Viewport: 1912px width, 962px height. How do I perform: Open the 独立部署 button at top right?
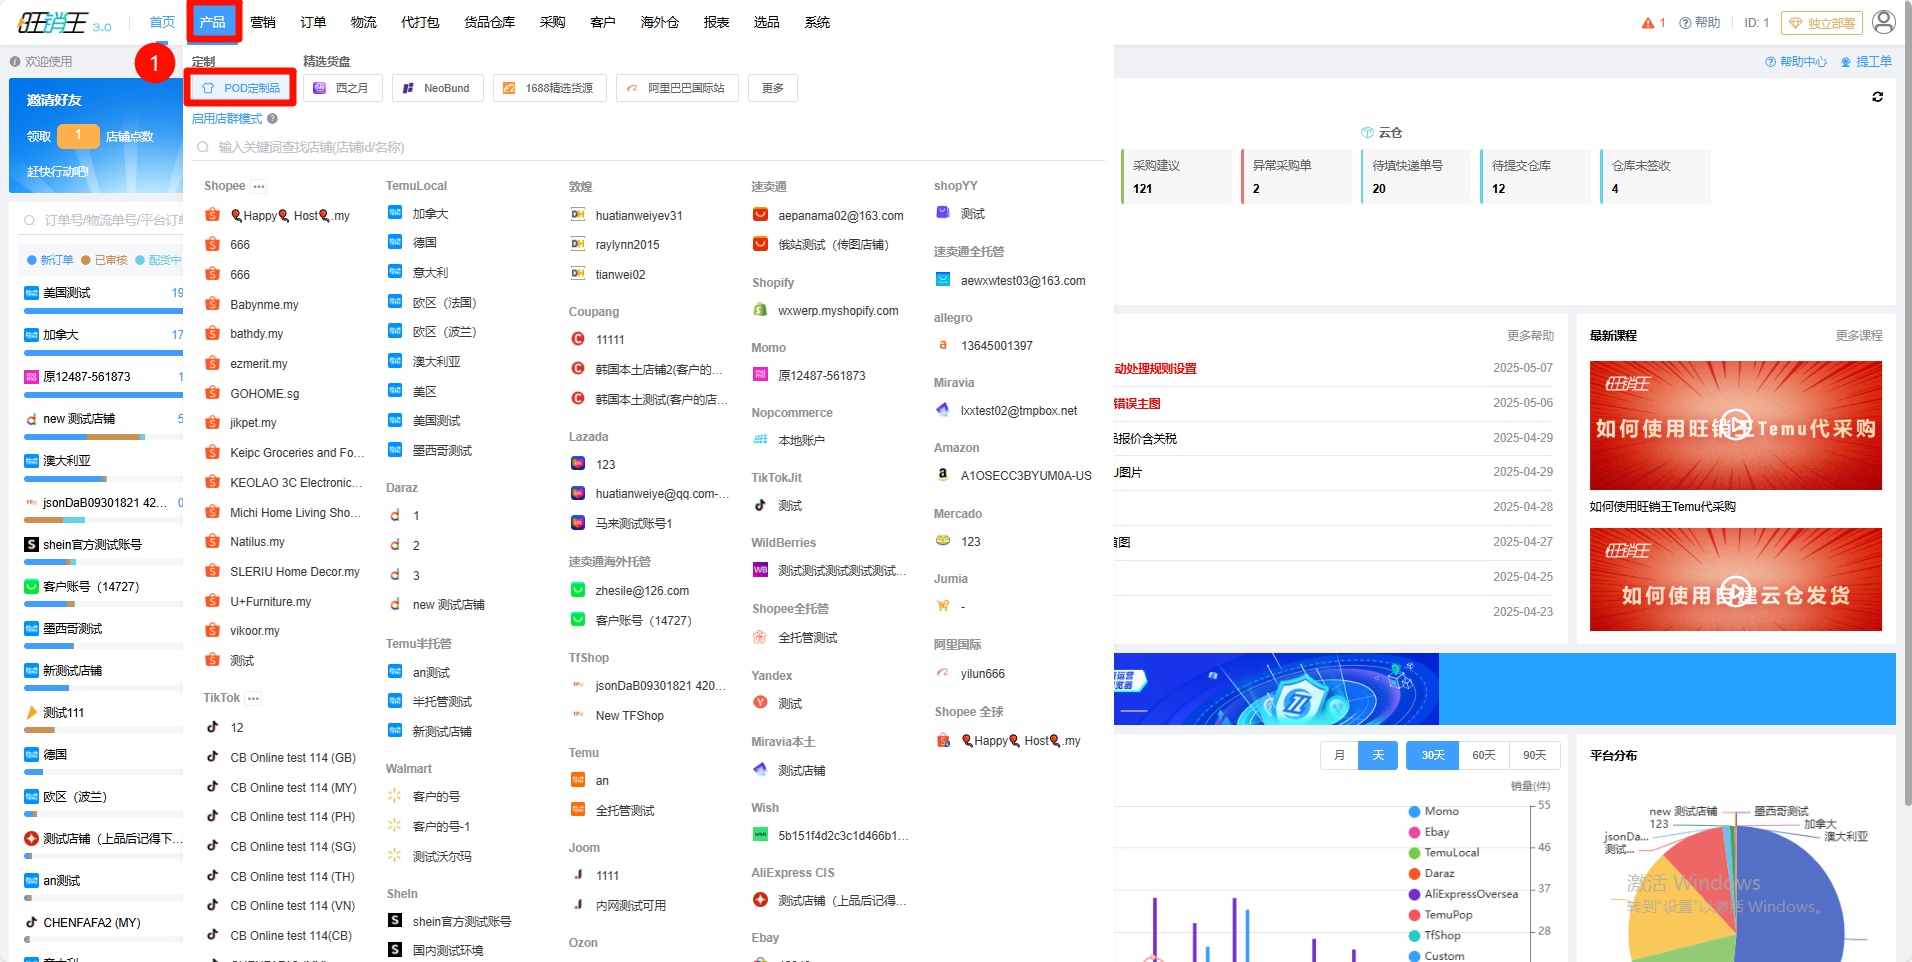(x=1822, y=23)
